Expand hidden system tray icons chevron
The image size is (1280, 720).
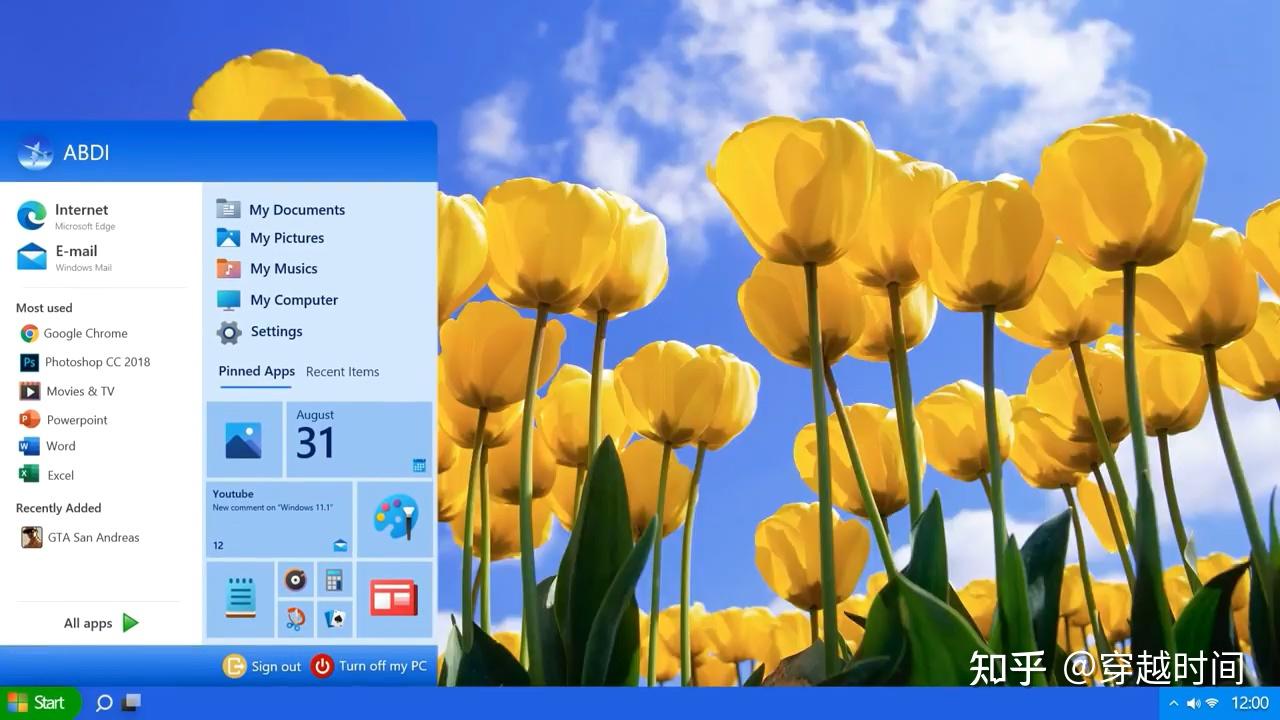pyautogui.click(x=1174, y=703)
